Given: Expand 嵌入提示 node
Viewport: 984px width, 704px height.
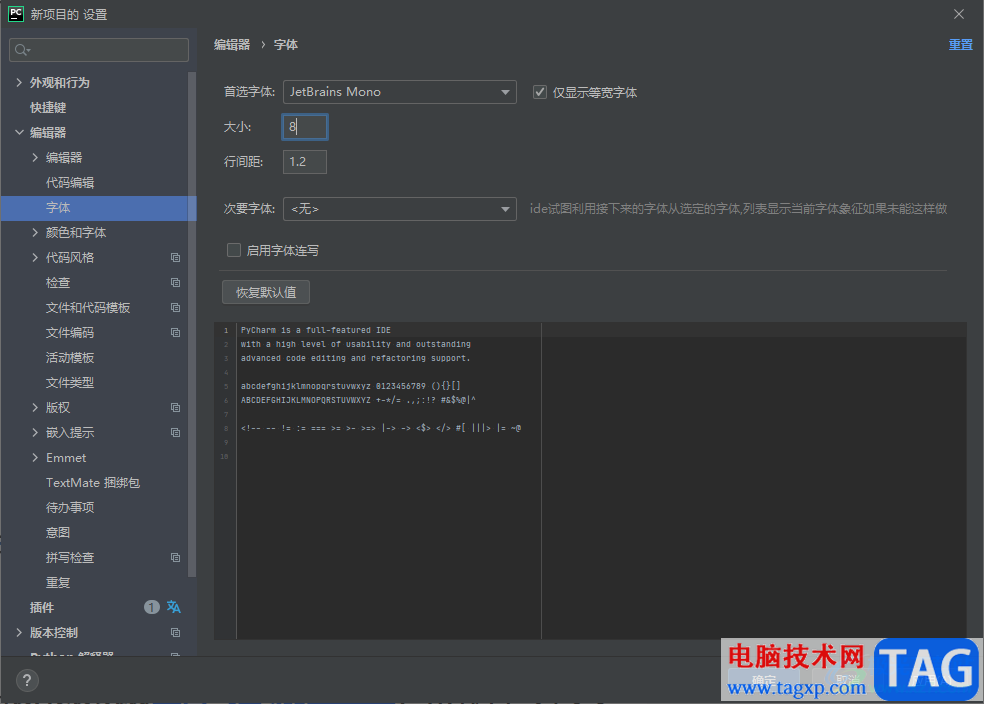Looking at the screenshot, I should coord(35,433).
